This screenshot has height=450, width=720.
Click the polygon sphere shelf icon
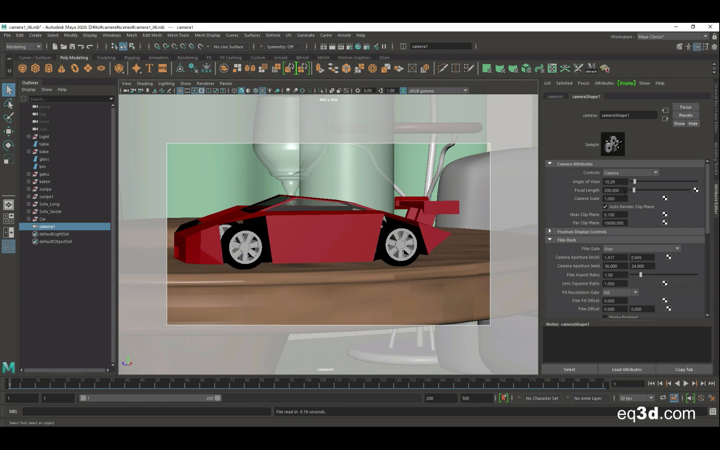[23, 69]
